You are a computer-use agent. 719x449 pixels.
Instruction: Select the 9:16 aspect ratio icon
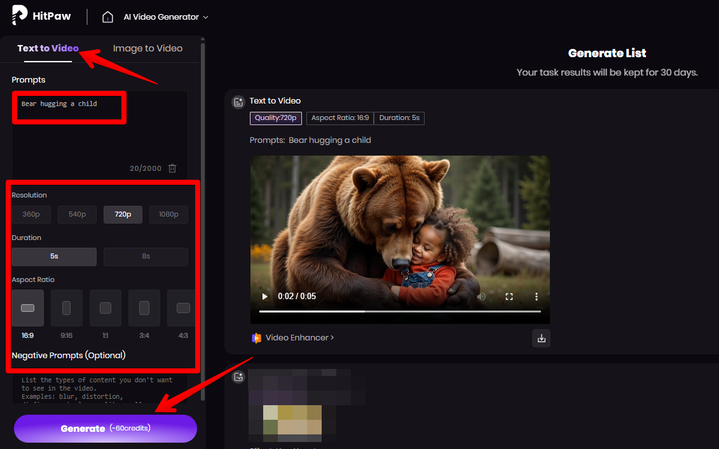(67, 308)
